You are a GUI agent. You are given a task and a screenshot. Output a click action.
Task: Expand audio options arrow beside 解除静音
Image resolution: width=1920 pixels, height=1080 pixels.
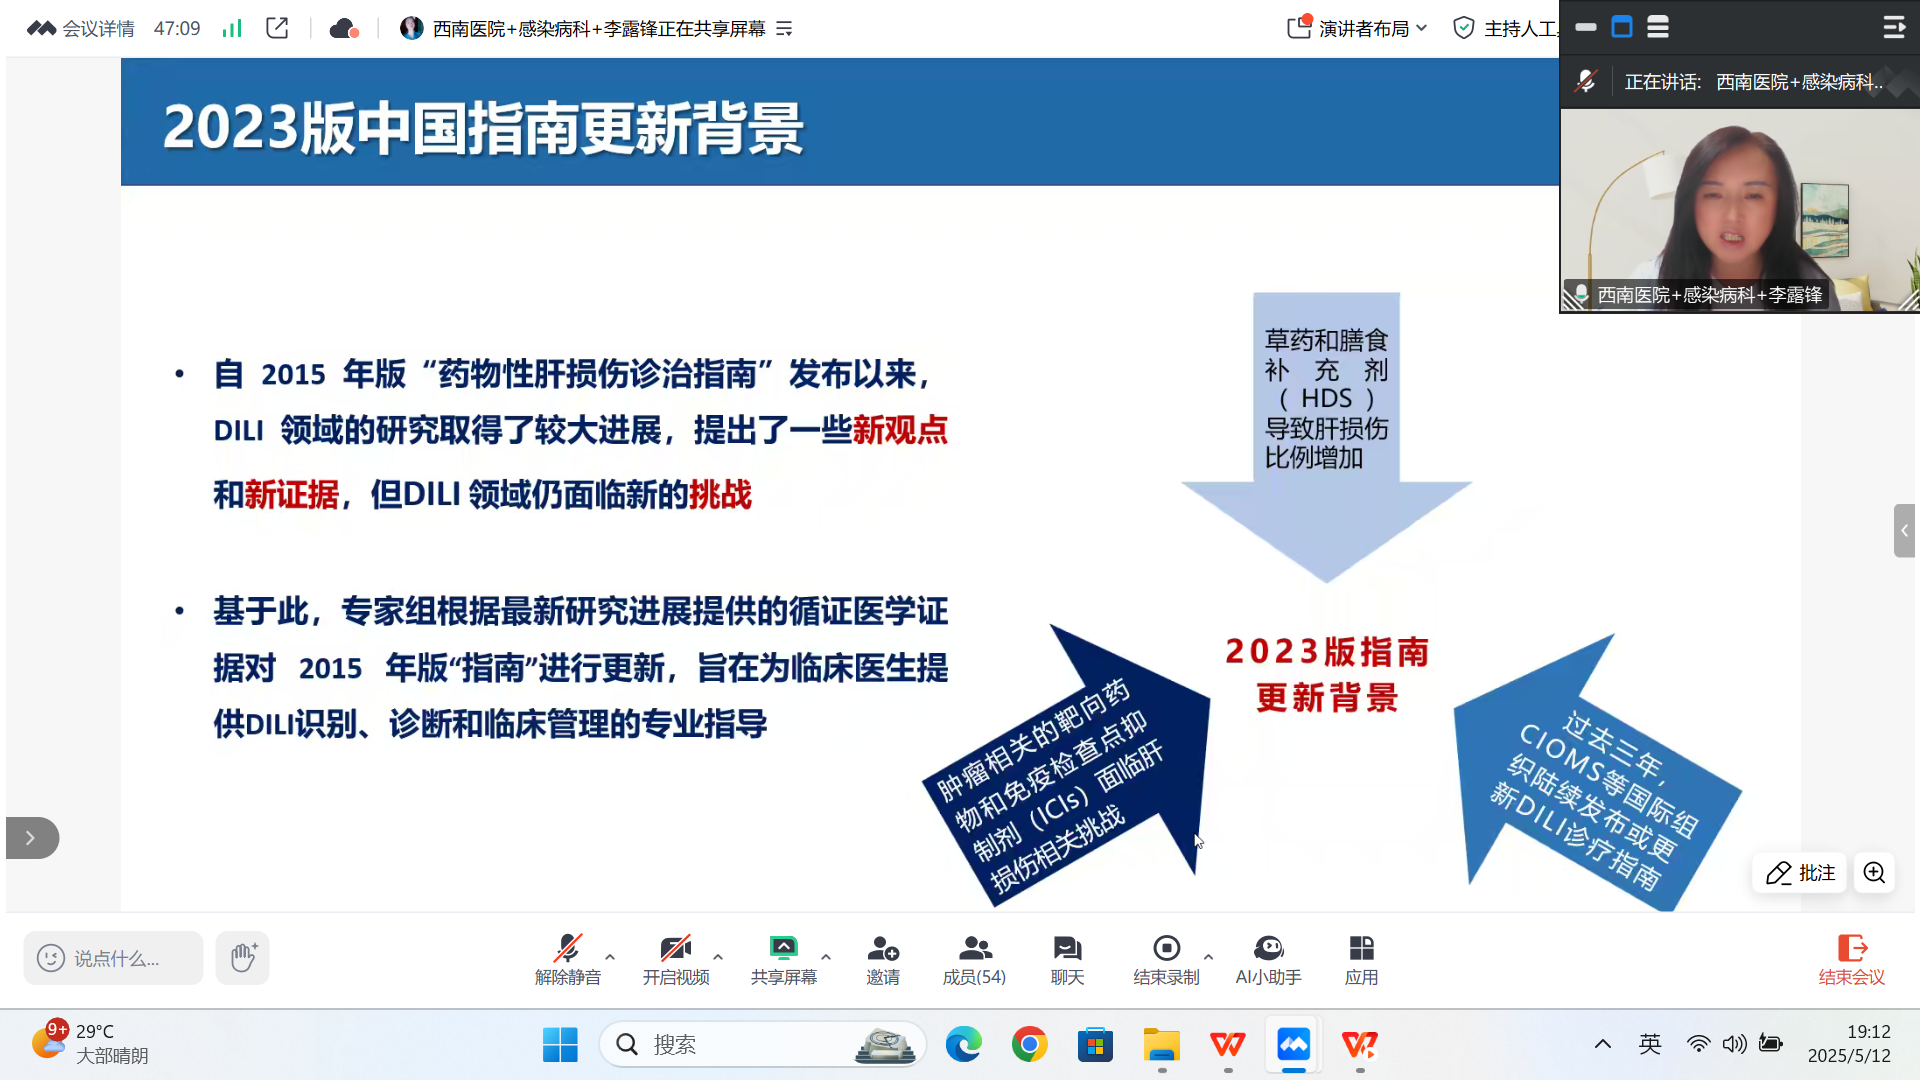(x=610, y=957)
